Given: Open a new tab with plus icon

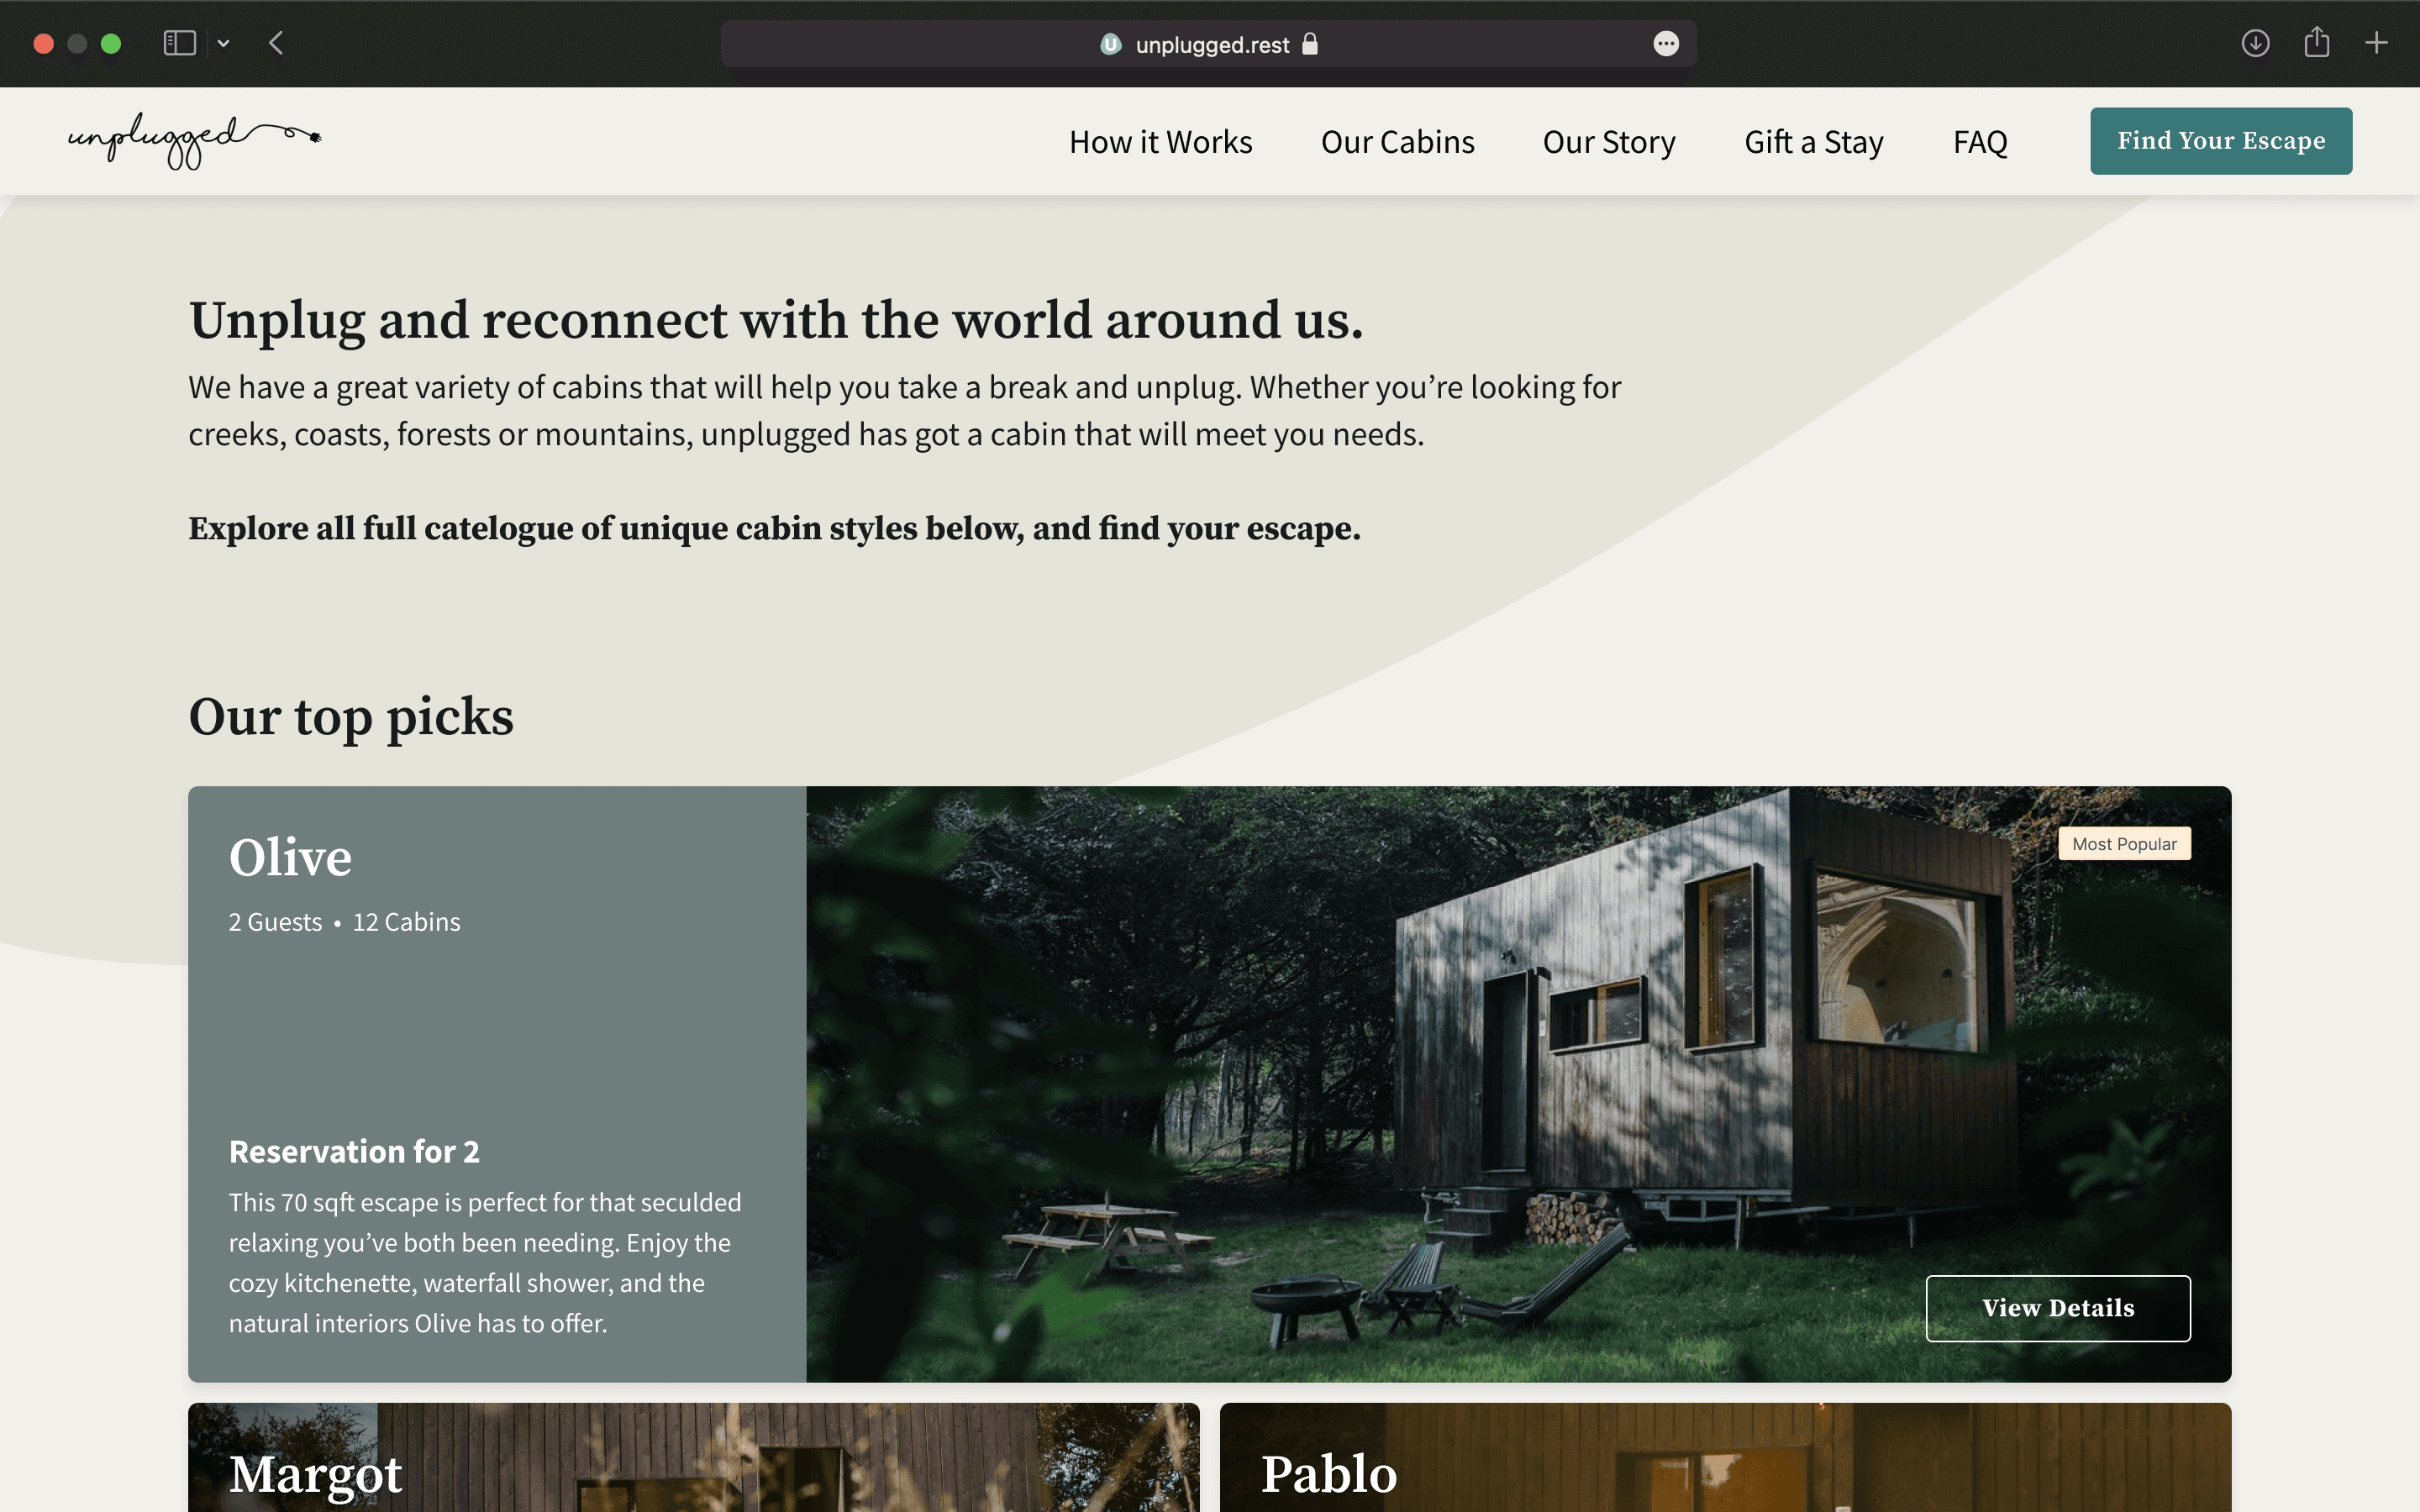Looking at the screenshot, I should pyautogui.click(x=2377, y=43).
